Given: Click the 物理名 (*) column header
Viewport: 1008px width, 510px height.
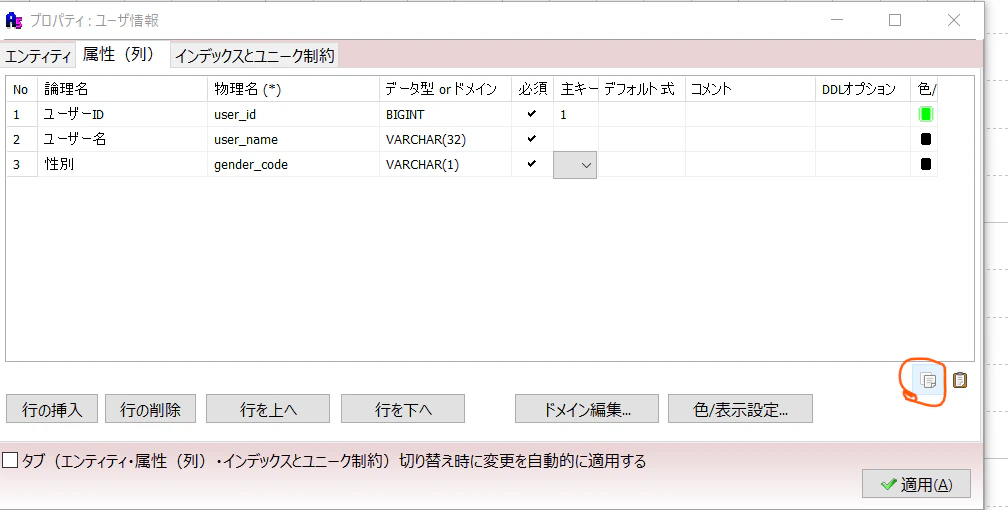Looking at the screenshot, I should click(294, 89).
